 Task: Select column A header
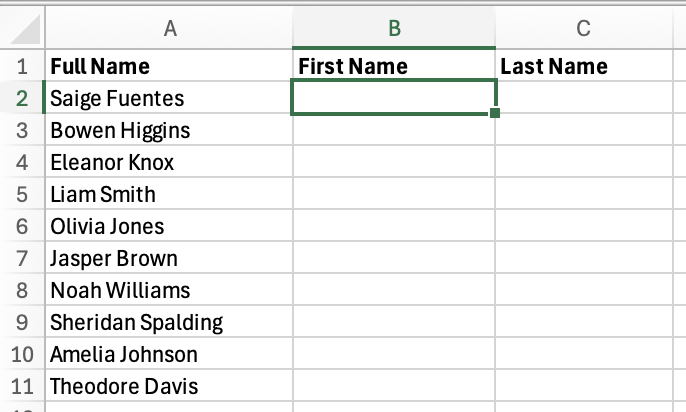pyautogui.click(x=170, y=29)
